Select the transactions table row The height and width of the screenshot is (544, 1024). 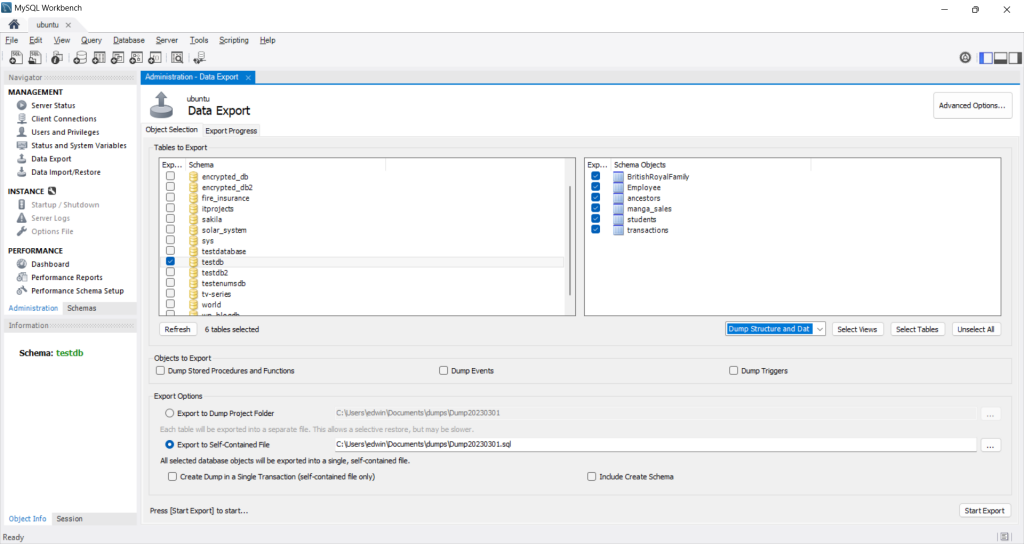click(x=792, y=230)
